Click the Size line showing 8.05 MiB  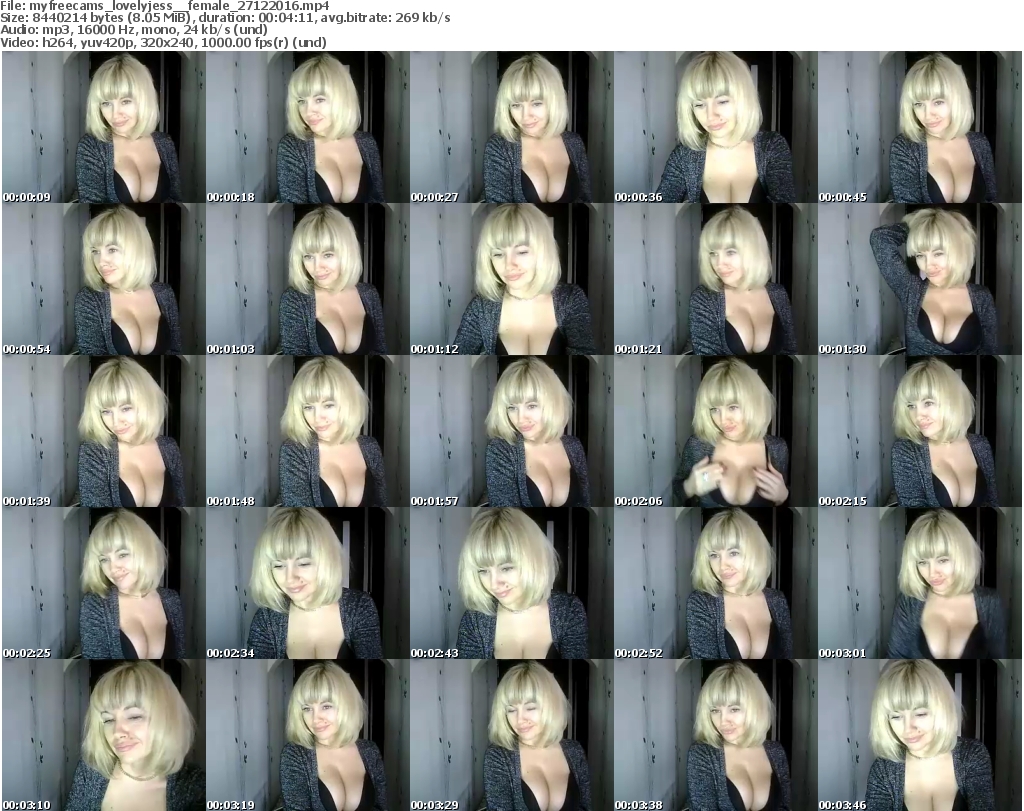tap(225, 18)
